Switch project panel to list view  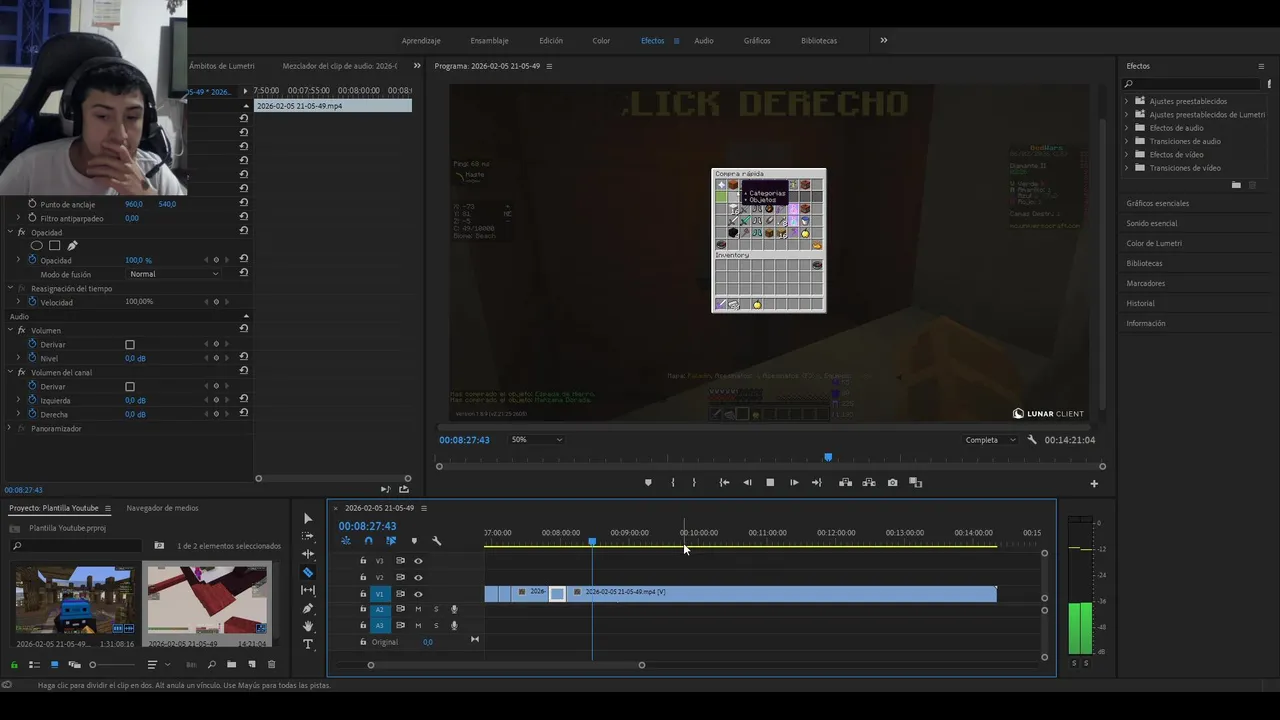(33, 665)
